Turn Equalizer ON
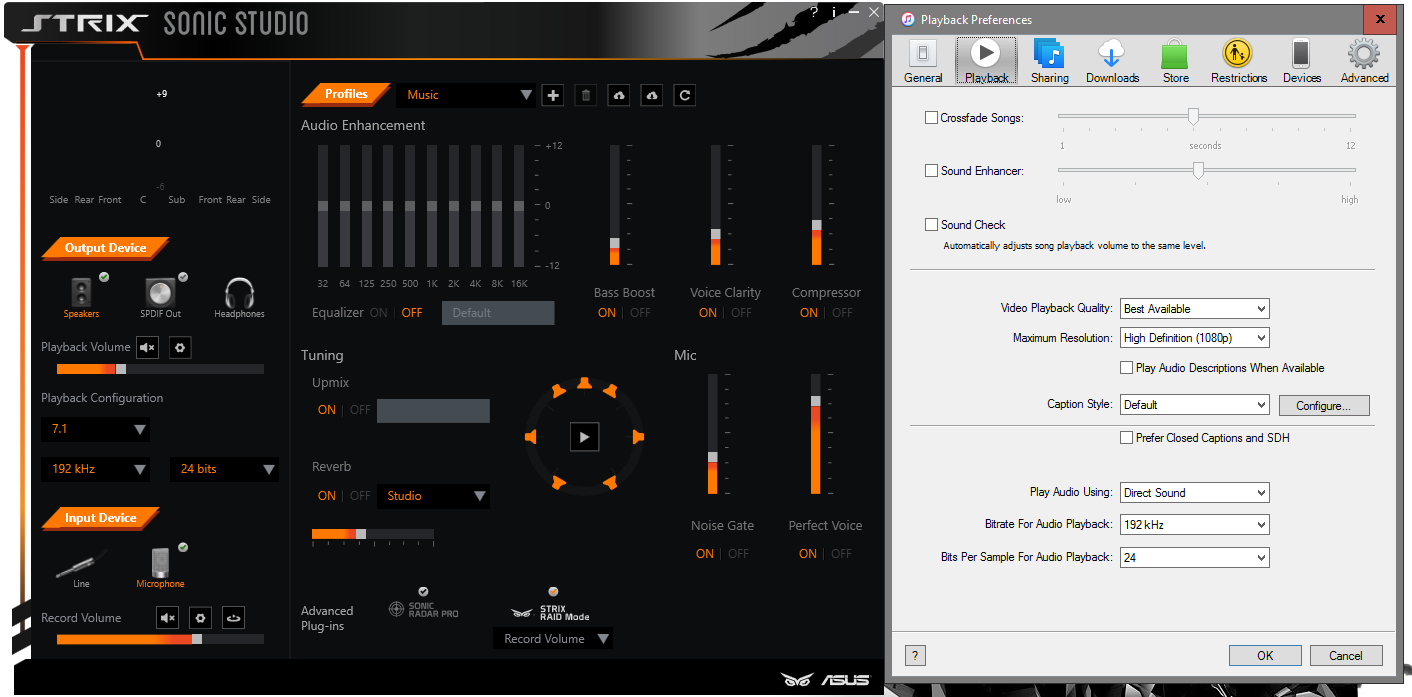This screenshot has width=1412, height=697. pyautogui.click(x=378, y=313)
